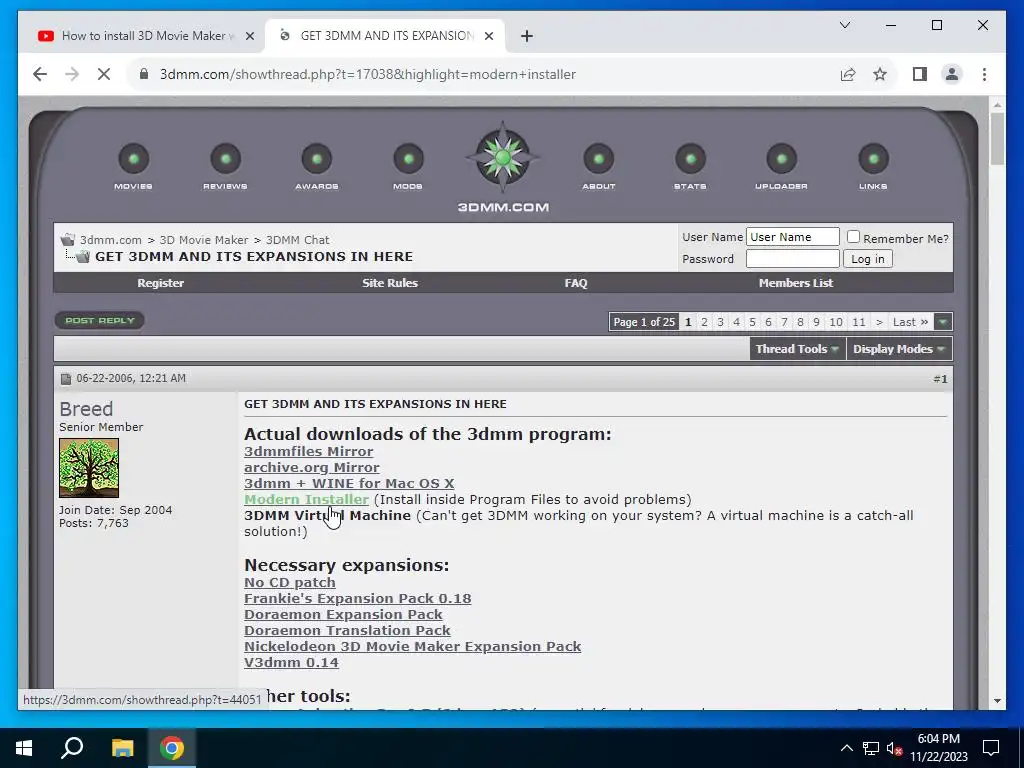Open FAQ menu item

pos(576,283)
